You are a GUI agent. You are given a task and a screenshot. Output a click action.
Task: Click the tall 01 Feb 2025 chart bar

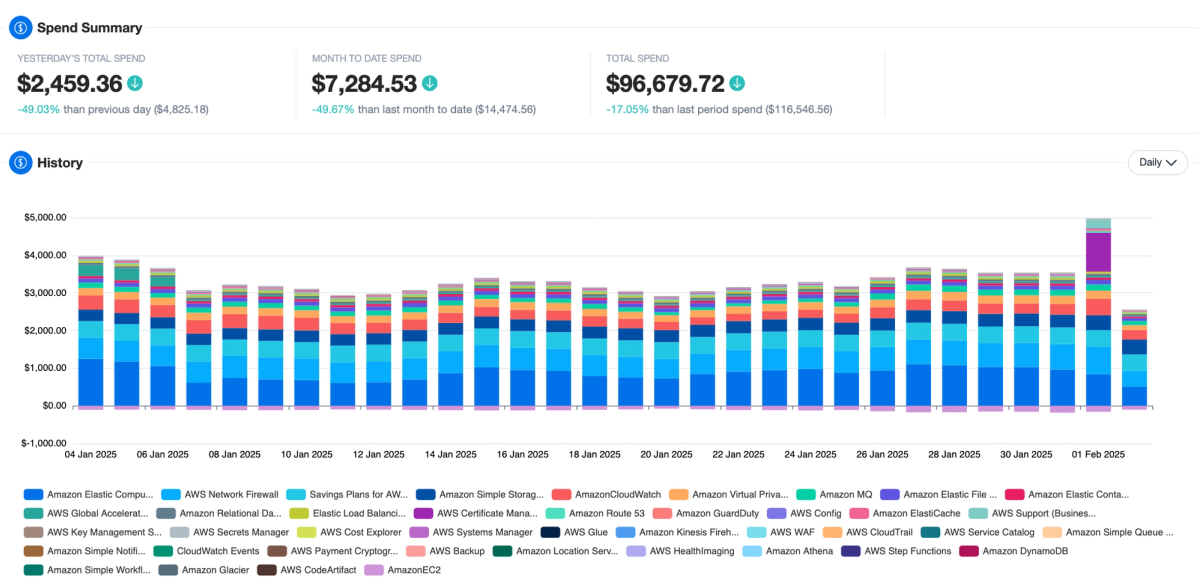1098,314
